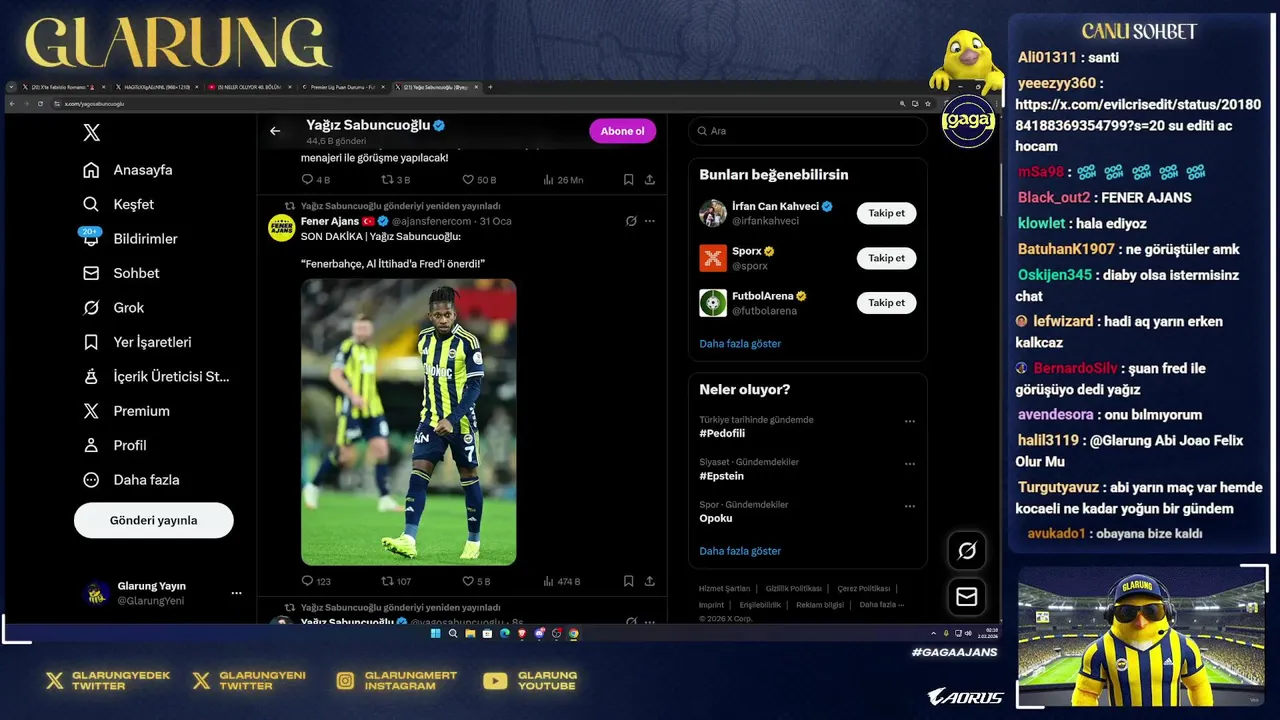Open Sporx profile avatar

pos(713,258)
